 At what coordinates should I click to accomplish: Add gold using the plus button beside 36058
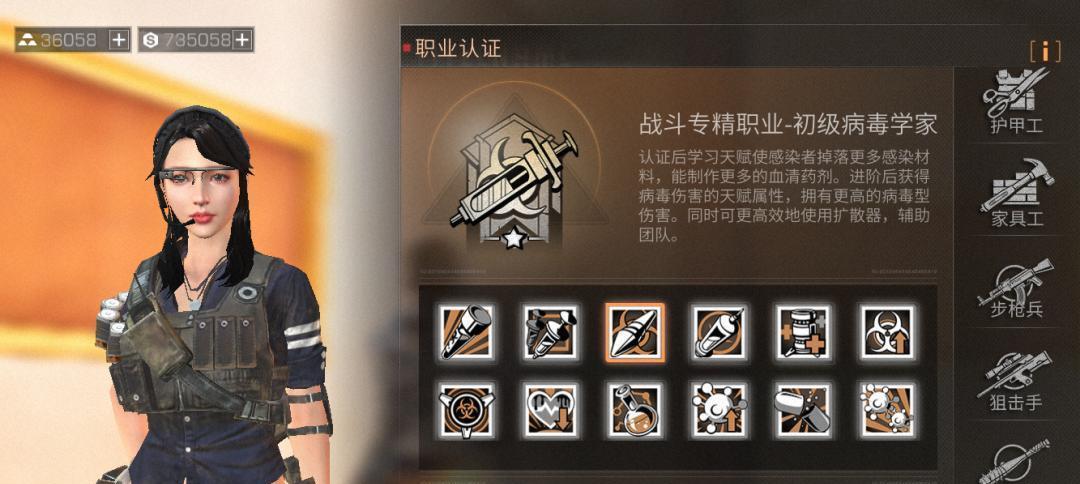(119, 40)
